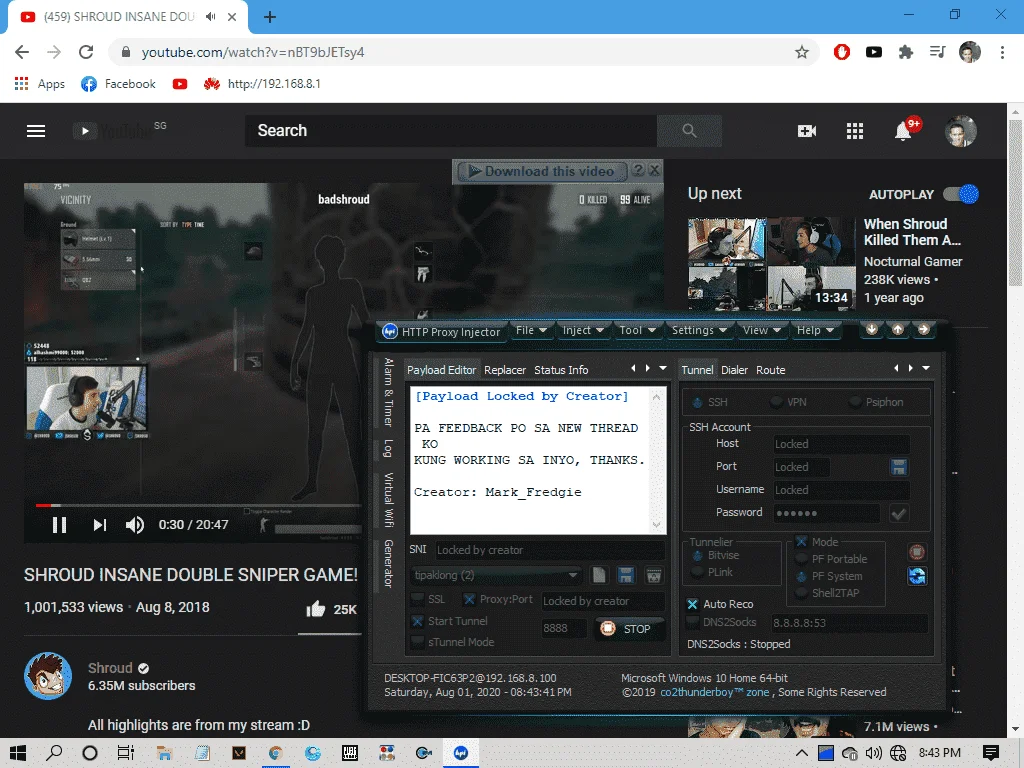Switch to the Dialer tab
Viewport: 1024px width, 768px height.
click(x=734, y=370)
